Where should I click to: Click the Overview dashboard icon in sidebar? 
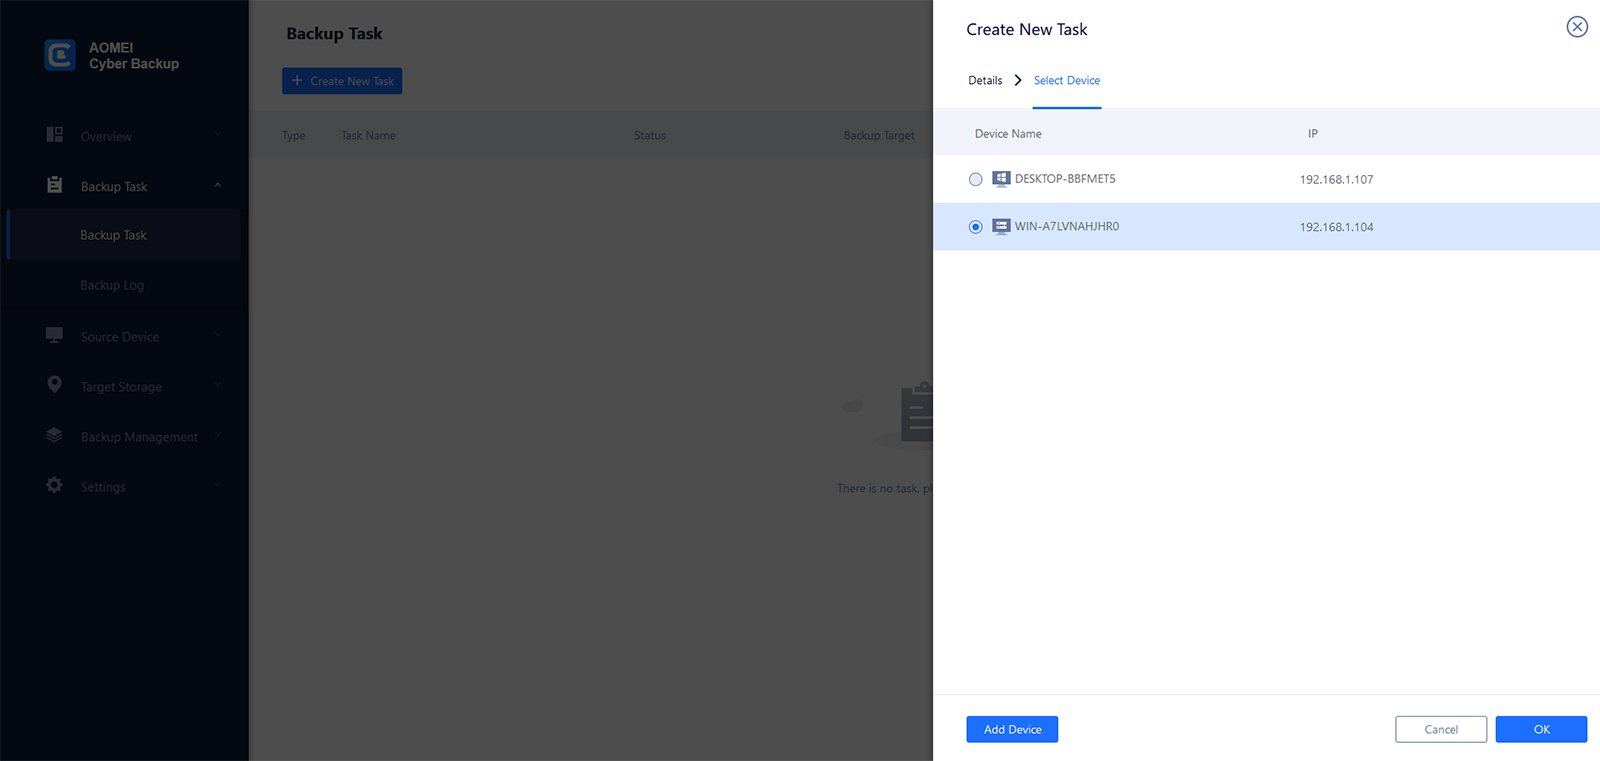click(x=55, y=135)
